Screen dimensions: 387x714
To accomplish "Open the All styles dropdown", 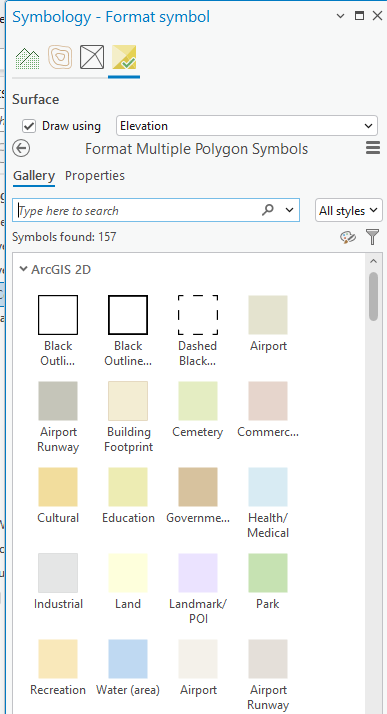I will [x=348, y=210].
